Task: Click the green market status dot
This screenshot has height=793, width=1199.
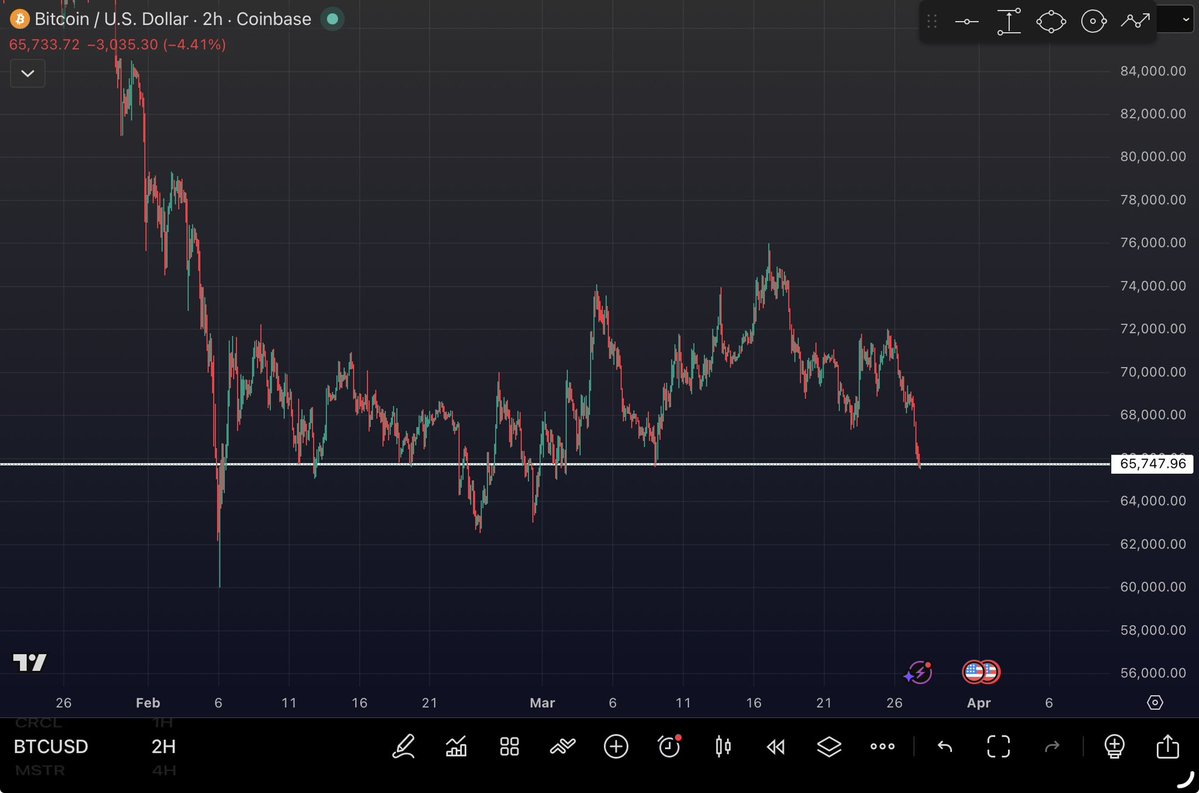Action: click(x=333, y=19)
